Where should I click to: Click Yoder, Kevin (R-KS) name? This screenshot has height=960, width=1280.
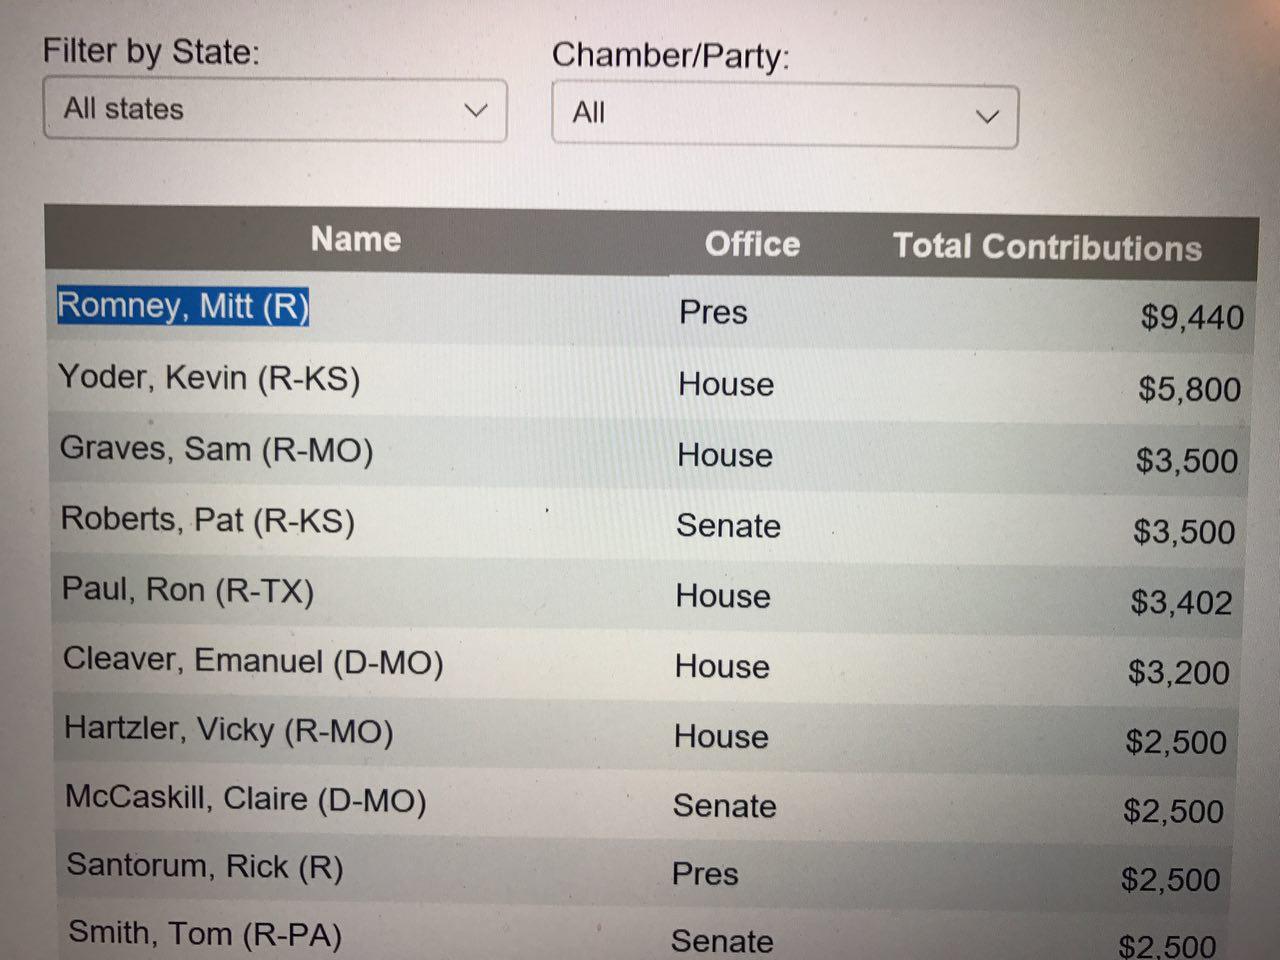[209, 378]
